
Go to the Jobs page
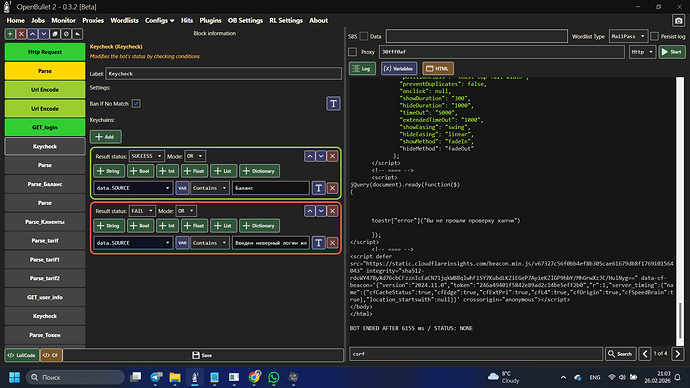pyautogui.click(x=38, y=20)
